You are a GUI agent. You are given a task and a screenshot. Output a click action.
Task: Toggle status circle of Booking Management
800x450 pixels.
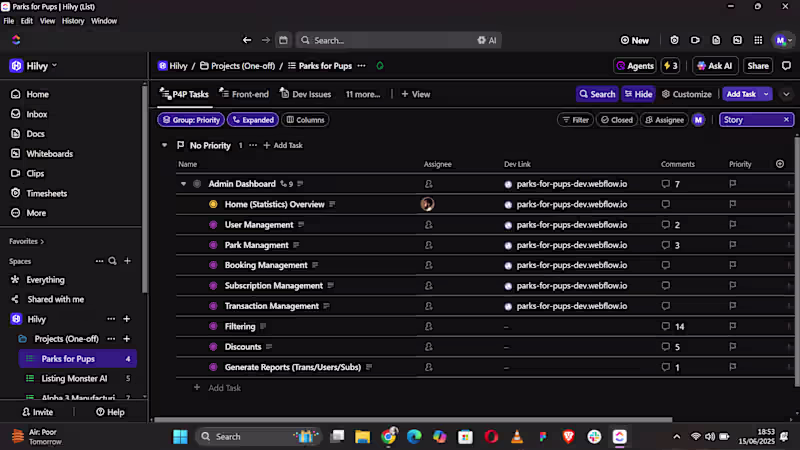click(x=213, y=265)
